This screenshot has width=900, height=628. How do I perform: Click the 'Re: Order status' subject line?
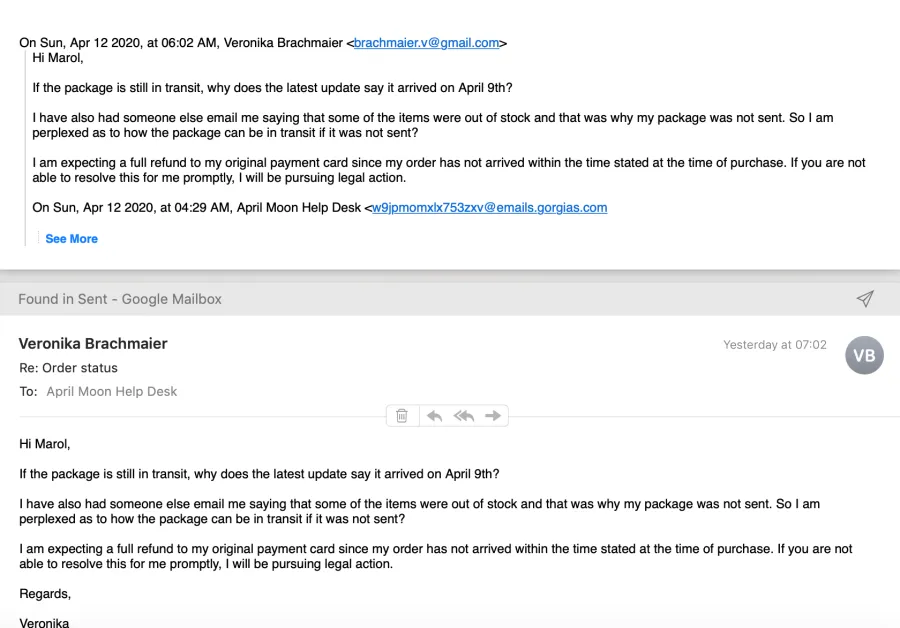tap(68, 368)
